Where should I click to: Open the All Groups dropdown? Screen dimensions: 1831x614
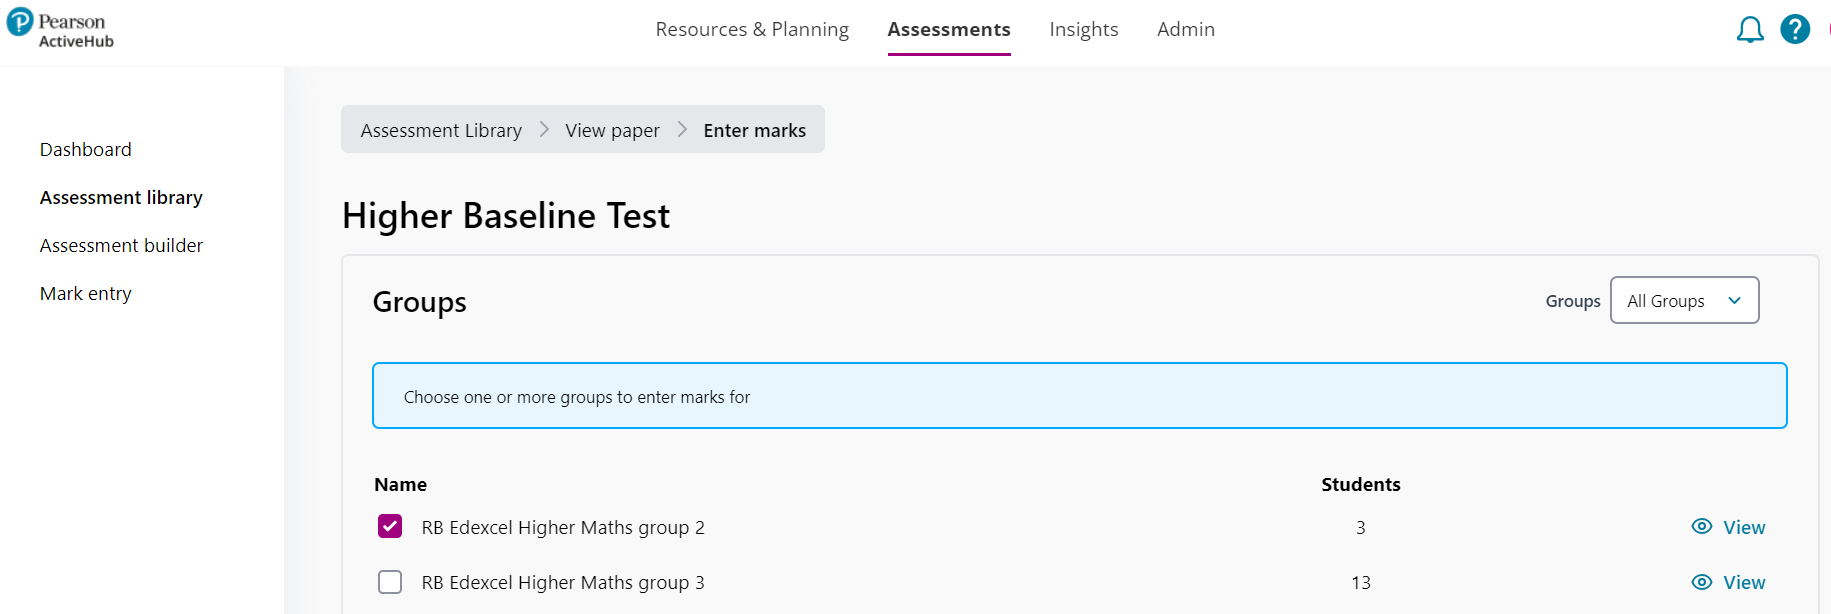(1684, 301)
